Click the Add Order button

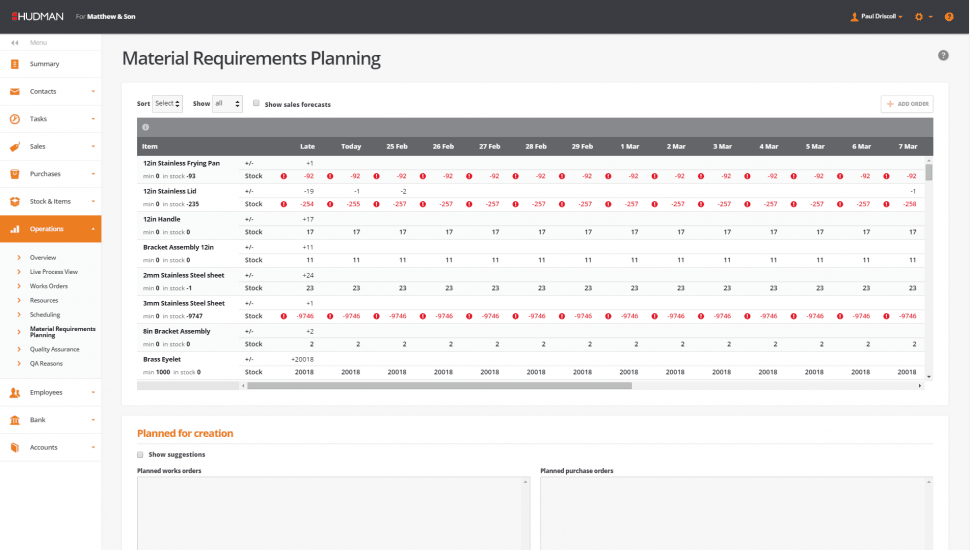[907, 104]
